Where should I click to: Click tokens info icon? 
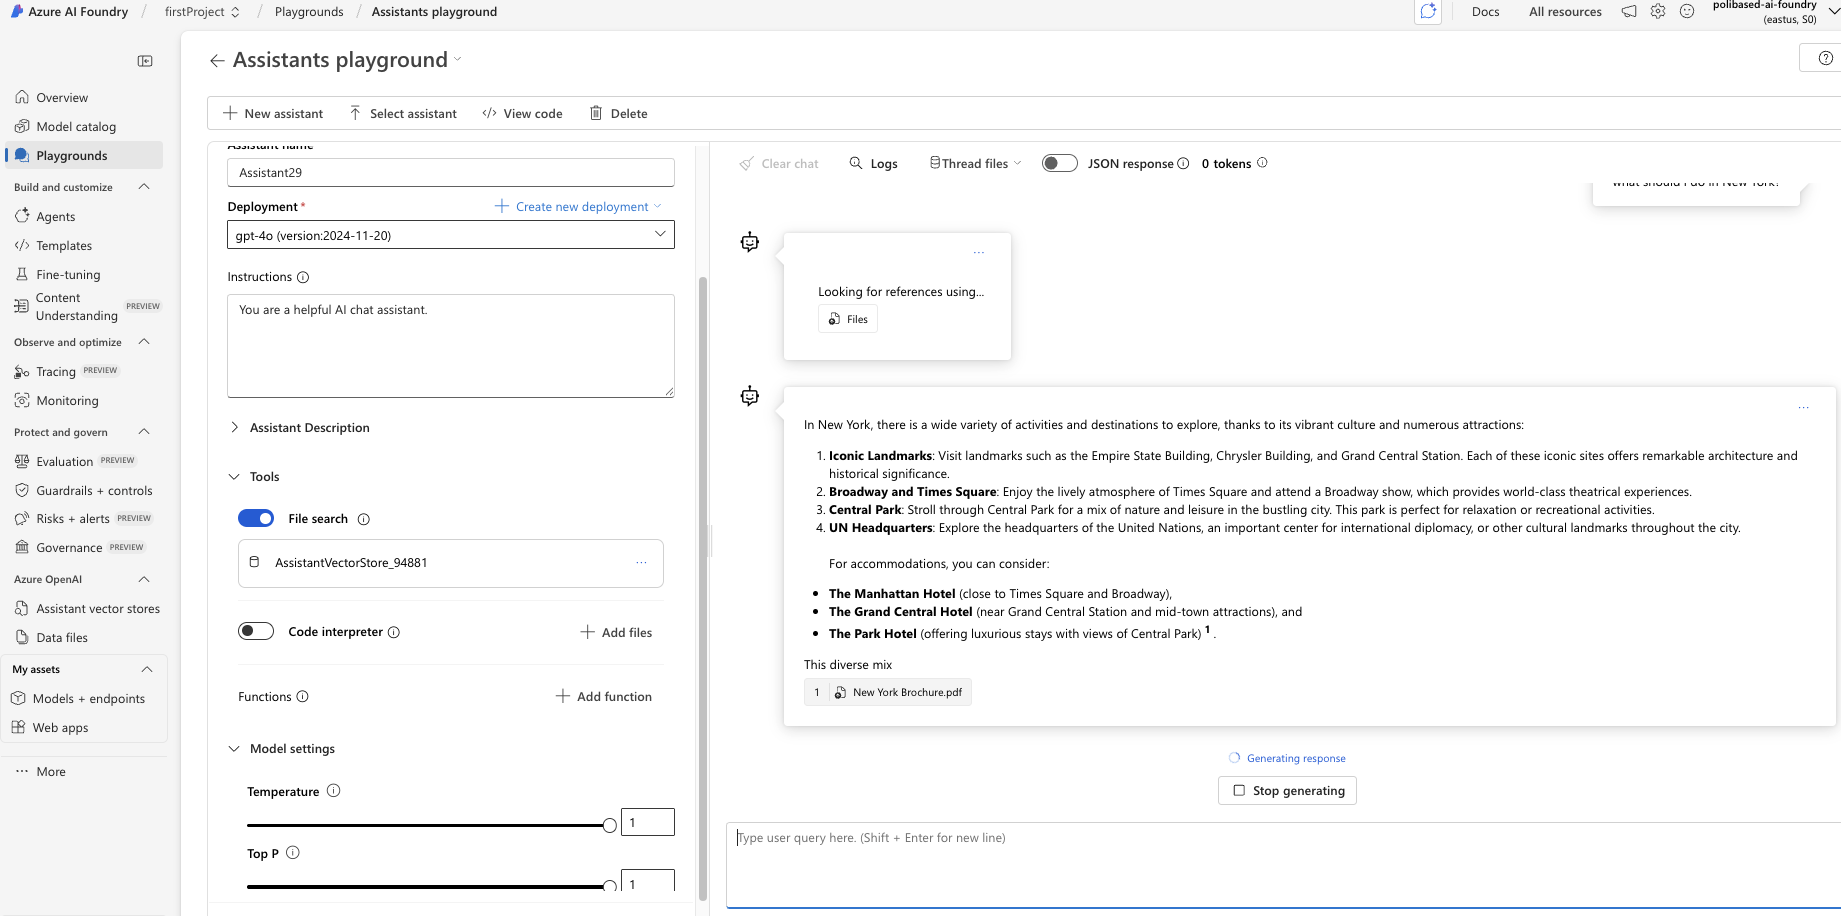(1262, 163)
